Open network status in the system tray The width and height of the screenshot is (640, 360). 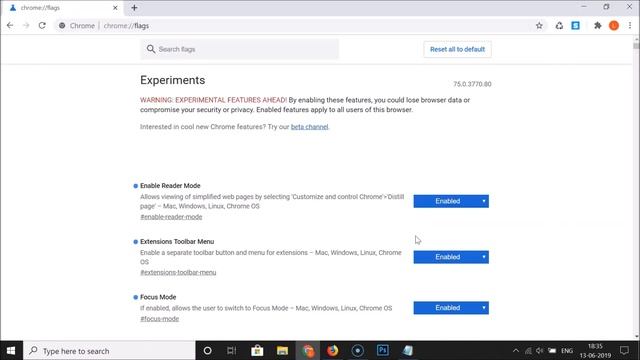point(528,351)
